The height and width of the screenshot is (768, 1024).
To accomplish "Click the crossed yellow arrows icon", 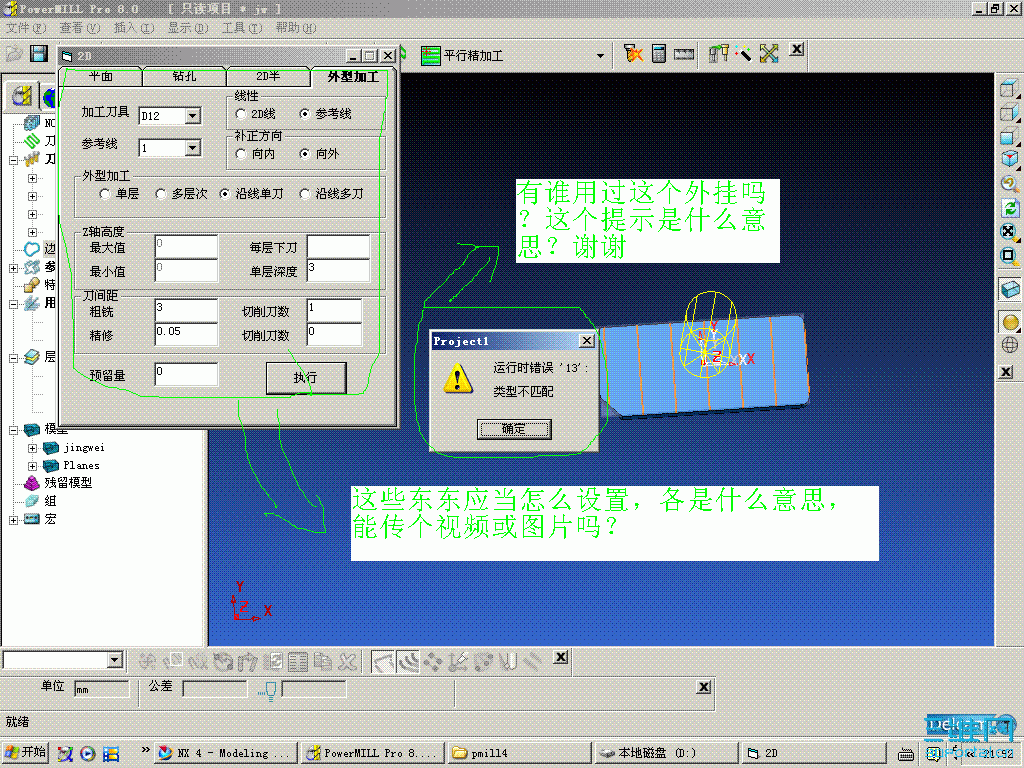I will tap(769, 54).
